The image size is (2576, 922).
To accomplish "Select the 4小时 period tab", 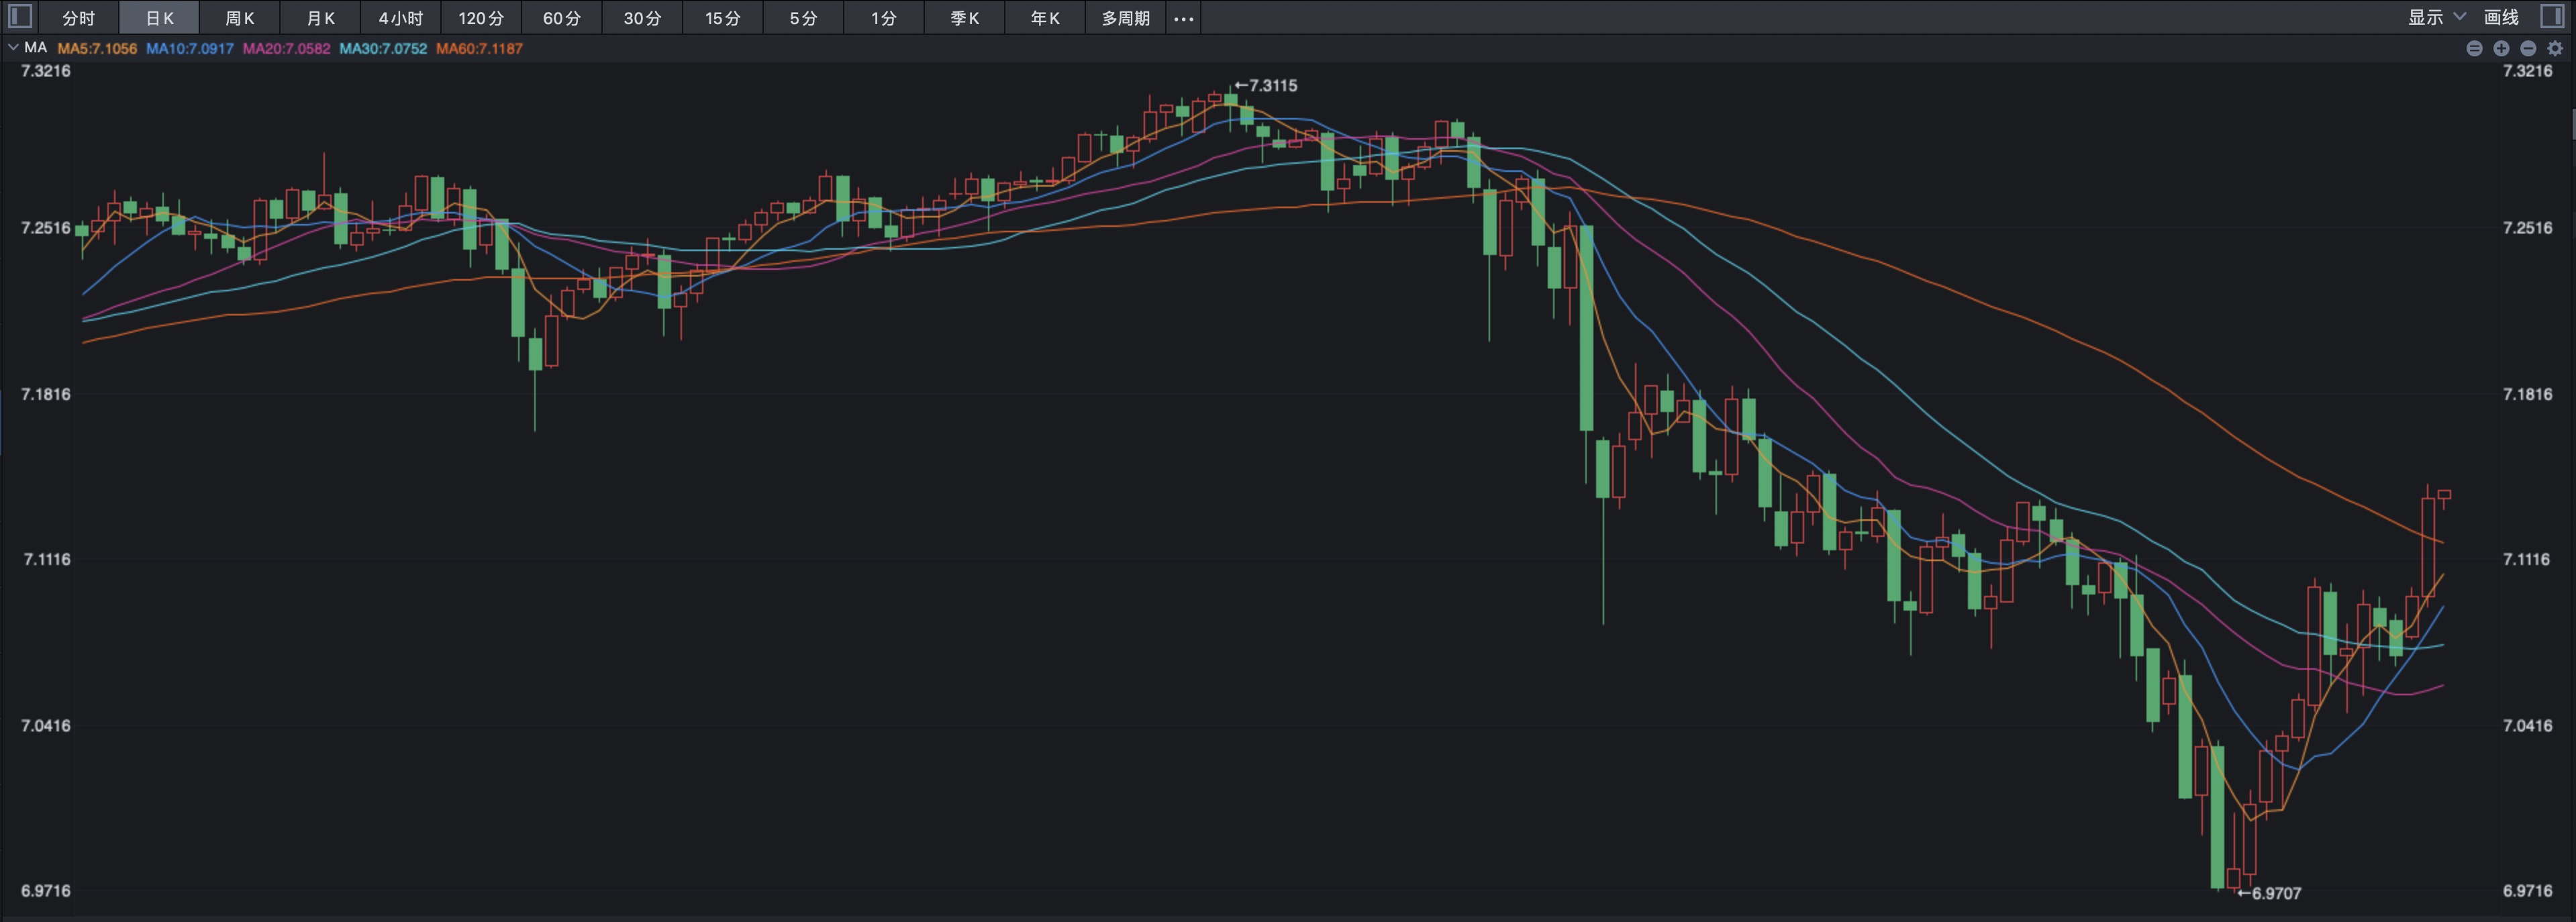I will coord(401,18).
